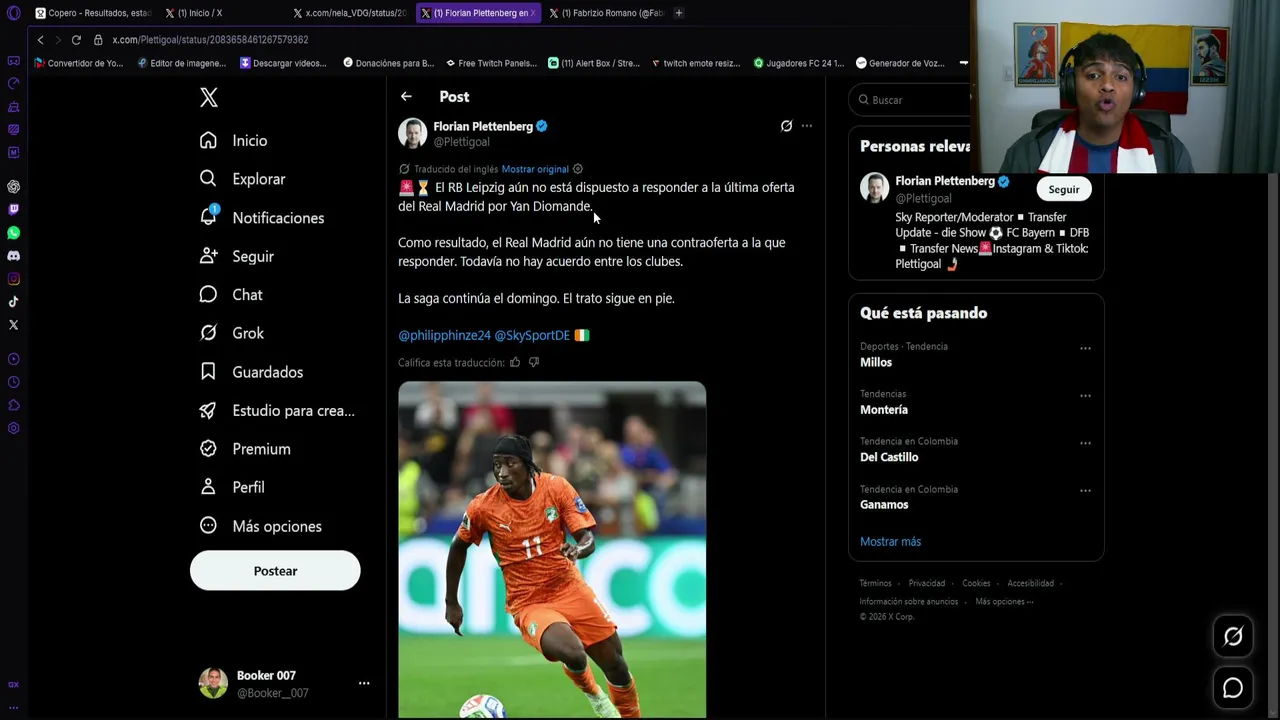This screenshot has width=1280, height=720.
Task: Return to previous view with Post back arrow
Action: click(406, 97)
